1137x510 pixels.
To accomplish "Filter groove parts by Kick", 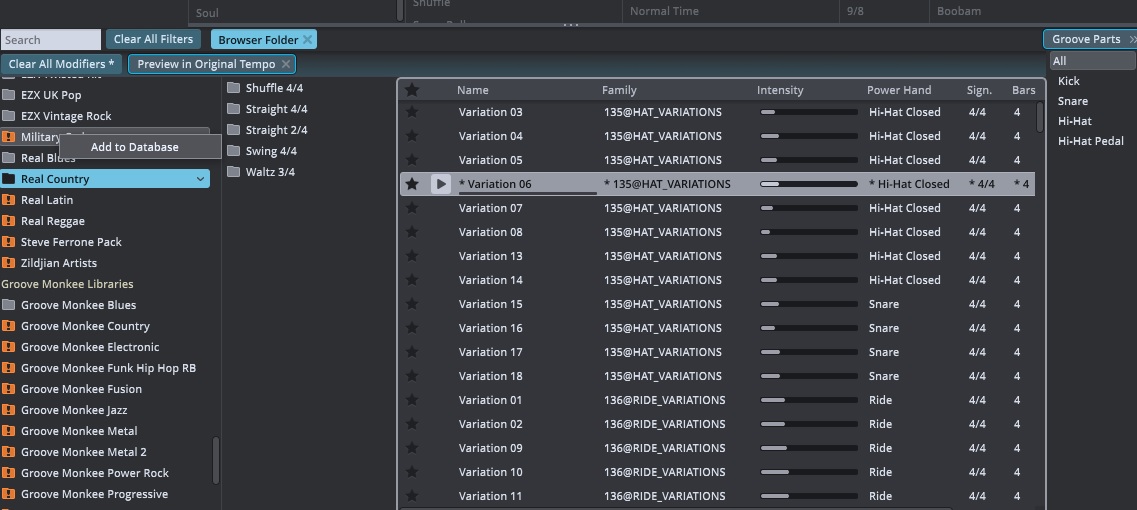I will (x=1069, y=81).
